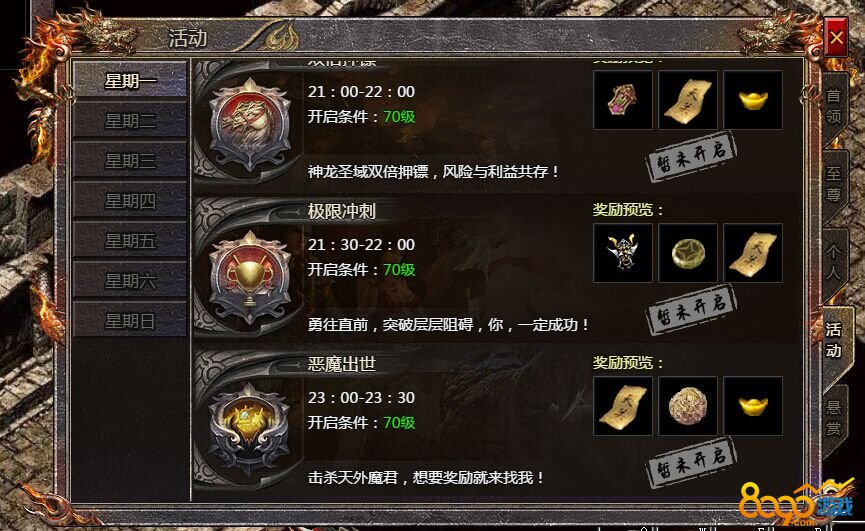
Task: Click the gold ingot reward in first event
Action: click(753, 100)
